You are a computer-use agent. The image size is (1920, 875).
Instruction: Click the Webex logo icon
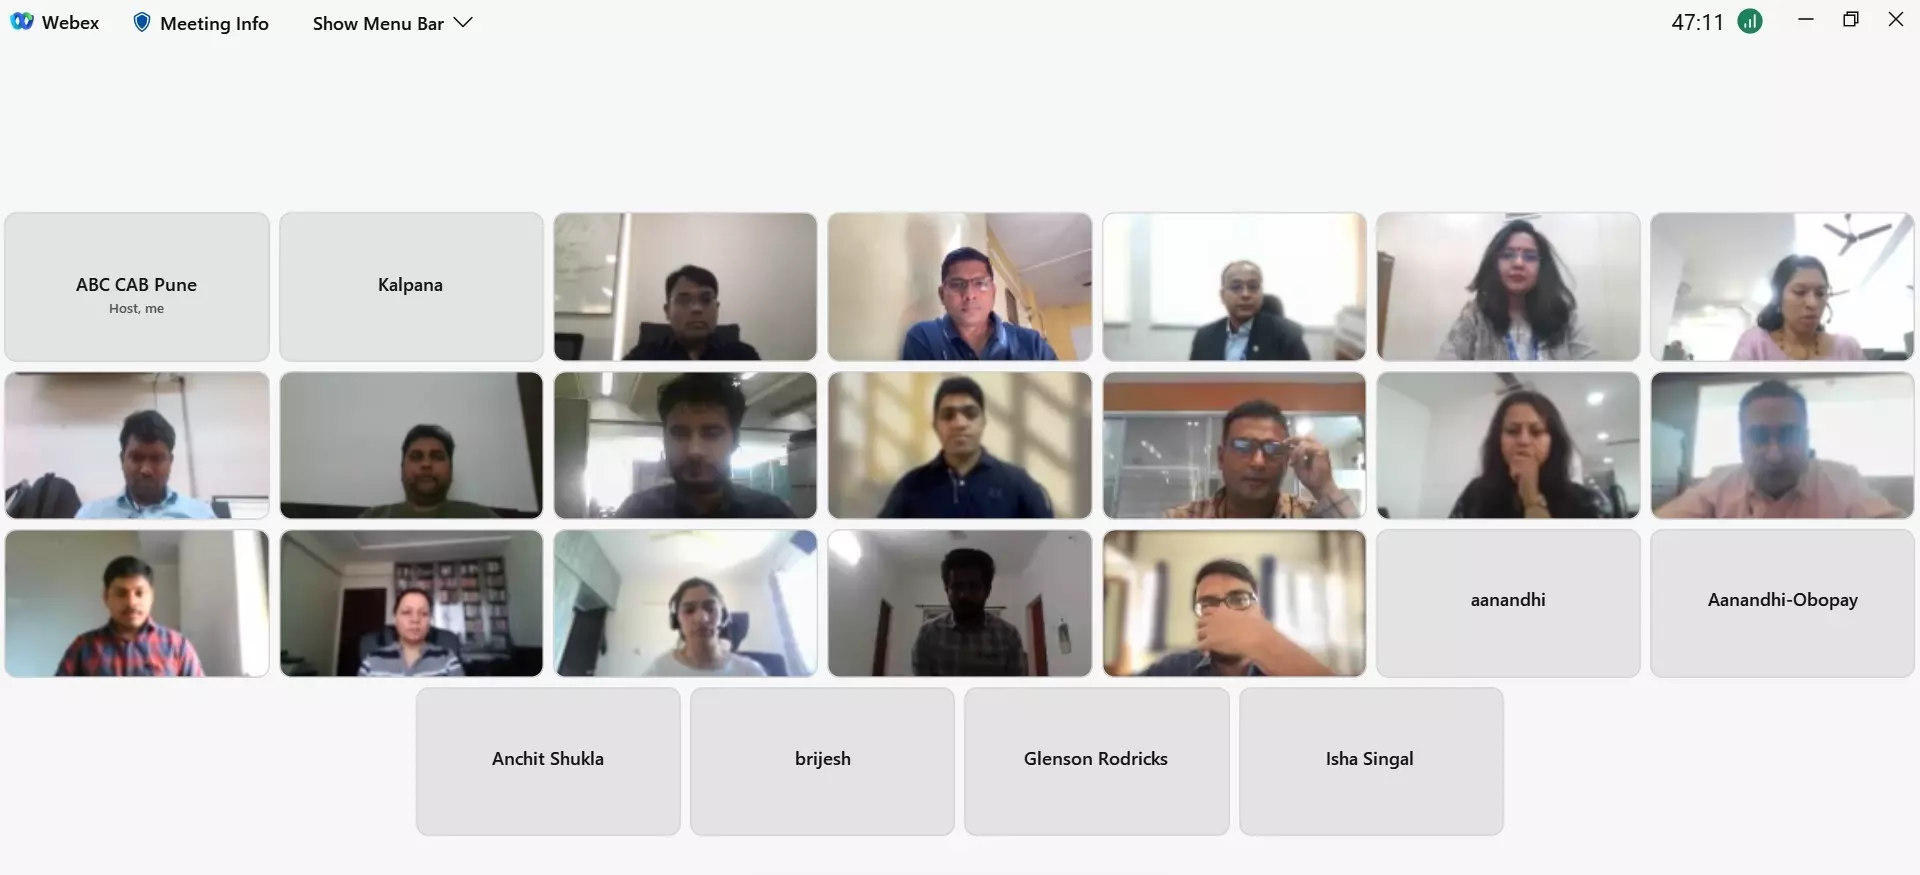pos(22,22)
